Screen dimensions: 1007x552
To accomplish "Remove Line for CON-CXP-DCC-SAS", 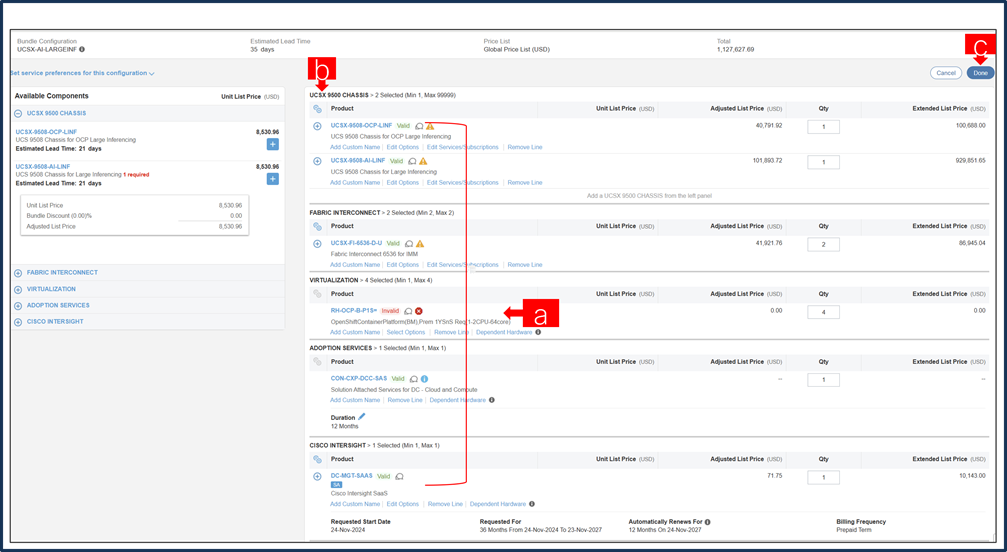I will point(405,400).
